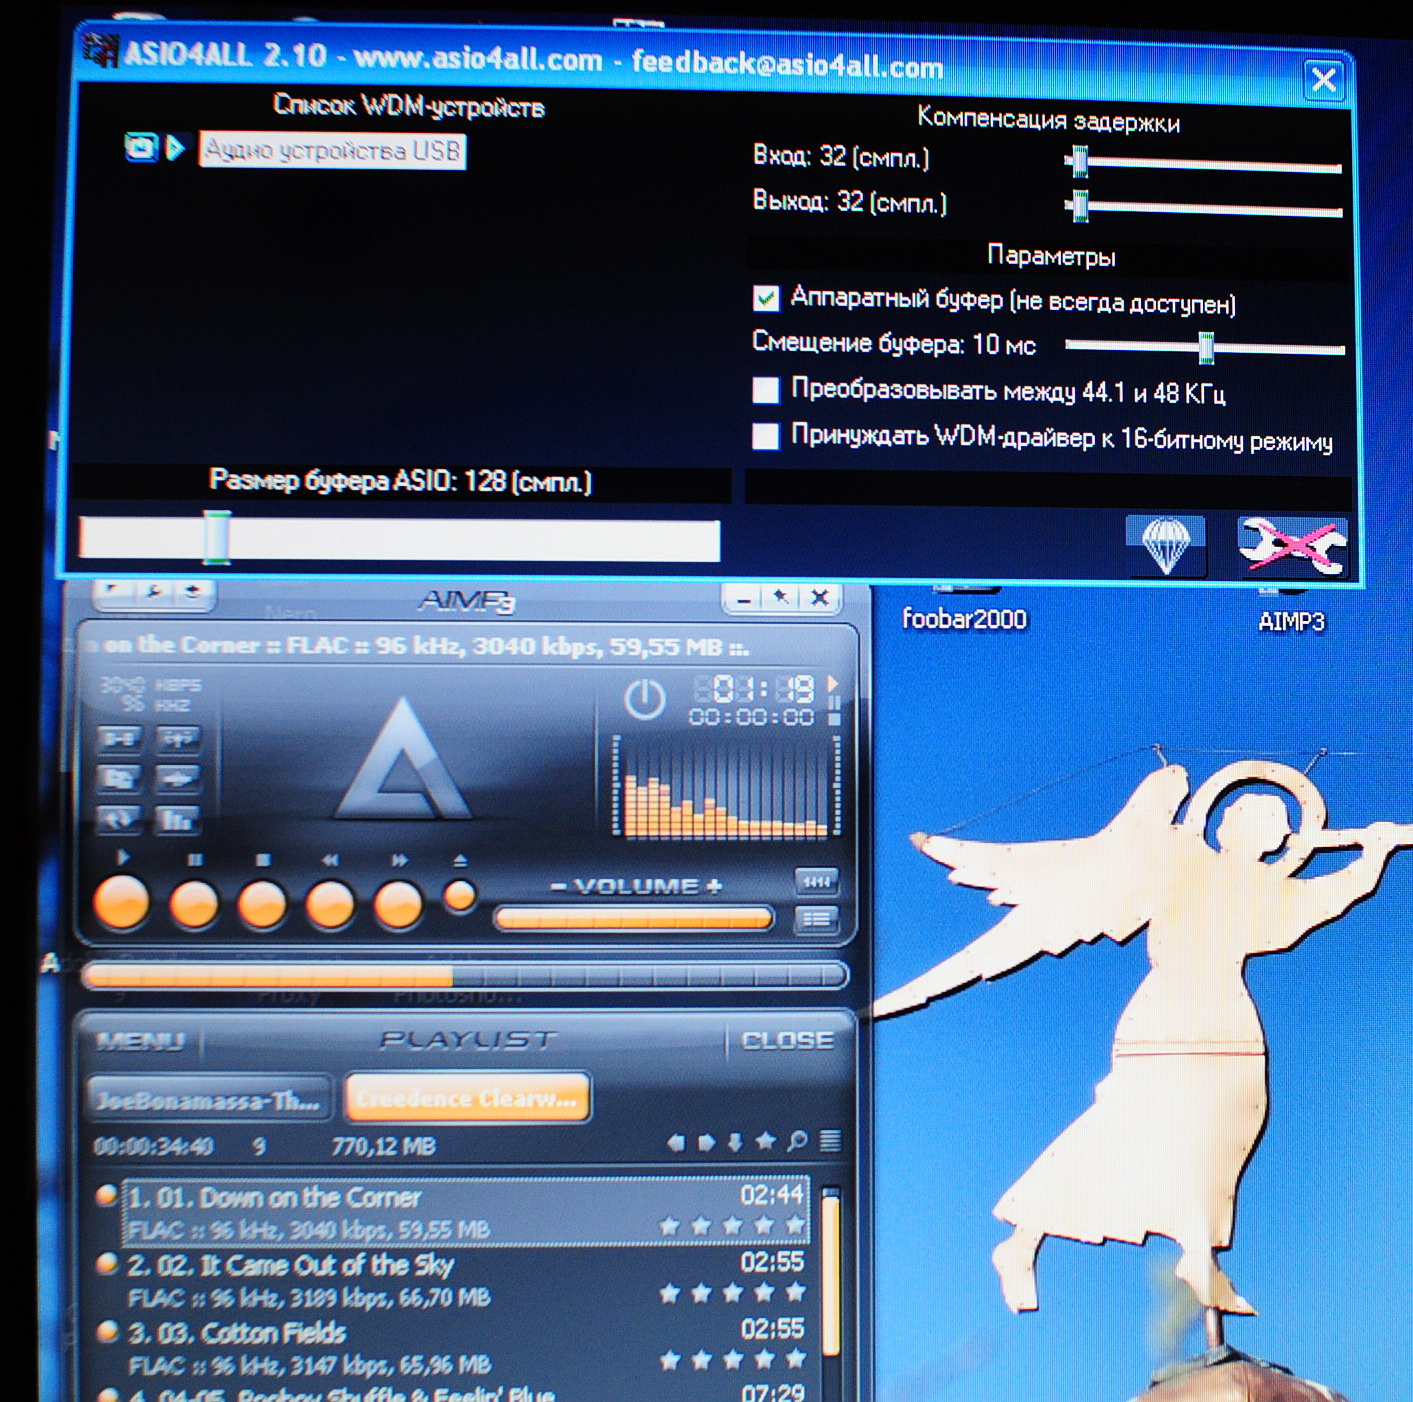
Task: Close the ASIO4ALL window
Action: 1324,79
